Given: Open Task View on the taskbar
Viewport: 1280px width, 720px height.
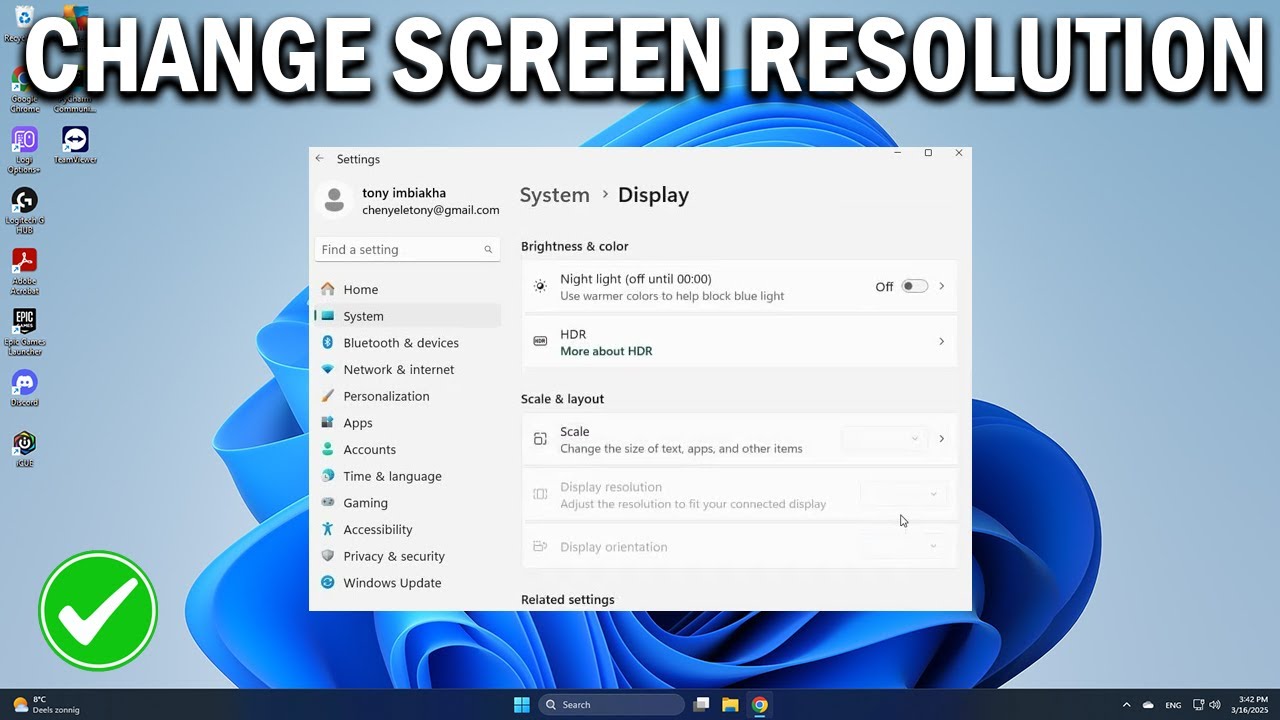Looking at the screenshot, I should click(701, 705).
